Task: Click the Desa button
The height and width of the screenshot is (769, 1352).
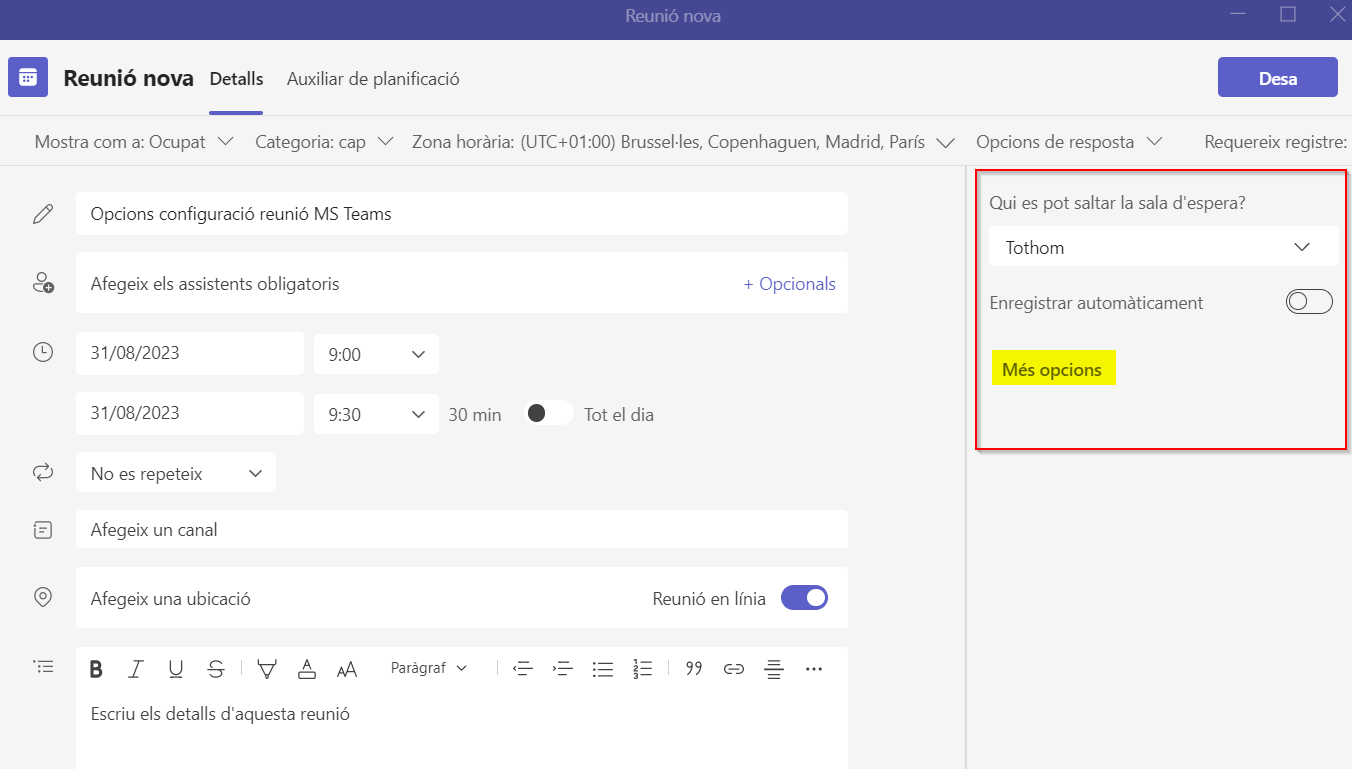Action: coord(1277,78)
